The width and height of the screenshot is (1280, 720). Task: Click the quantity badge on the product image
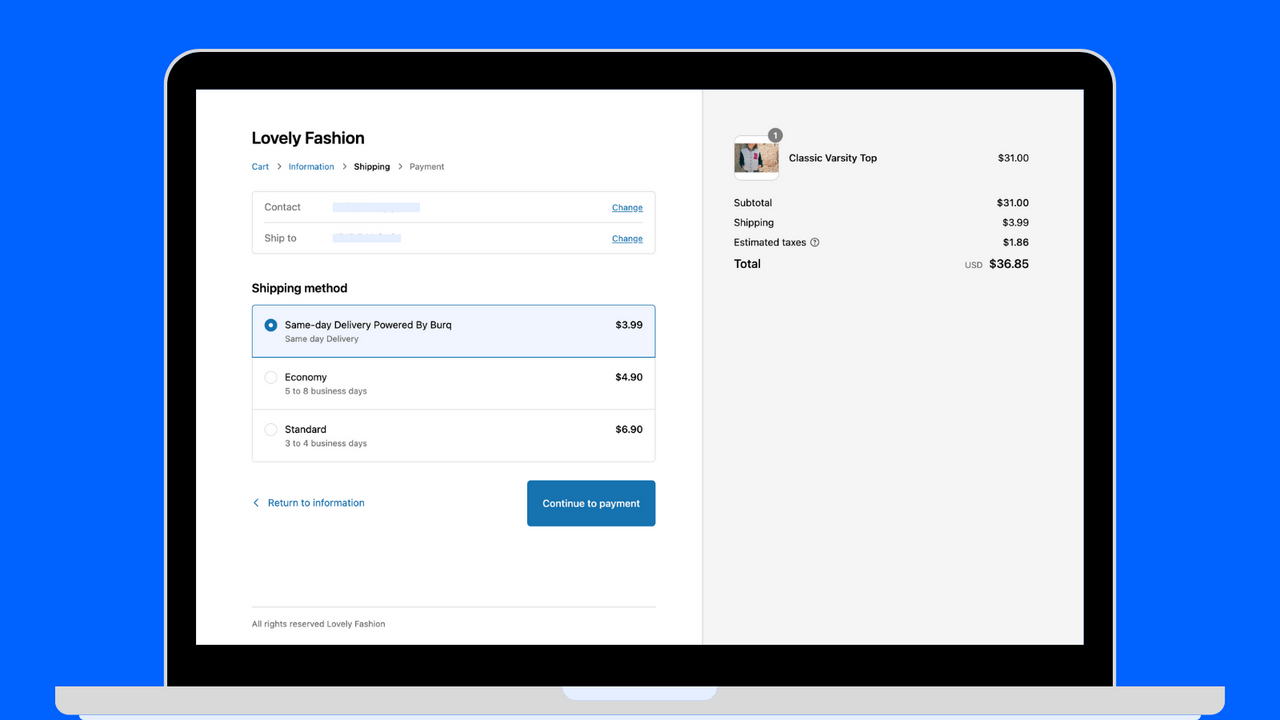(775, 135)
